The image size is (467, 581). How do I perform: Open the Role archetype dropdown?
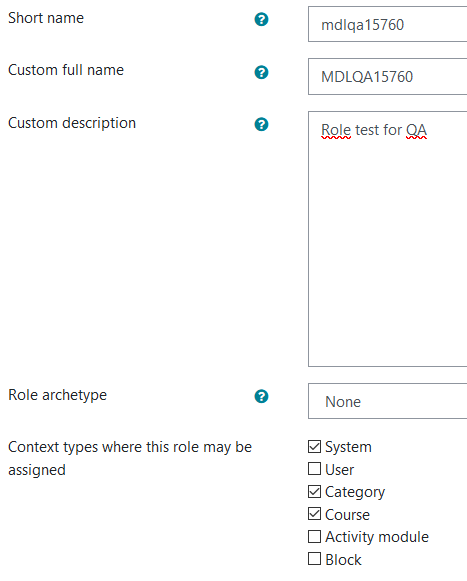coord(387,401)
